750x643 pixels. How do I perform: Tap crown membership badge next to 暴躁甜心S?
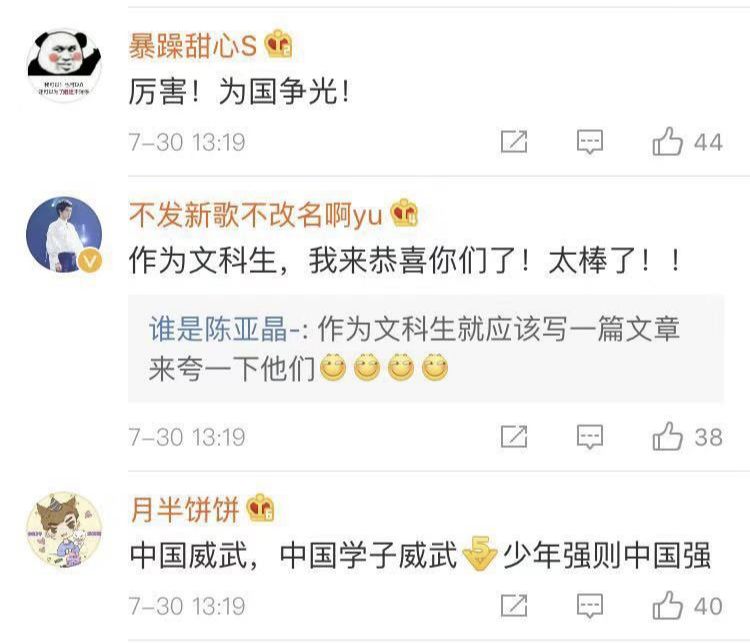pos(279,44)
